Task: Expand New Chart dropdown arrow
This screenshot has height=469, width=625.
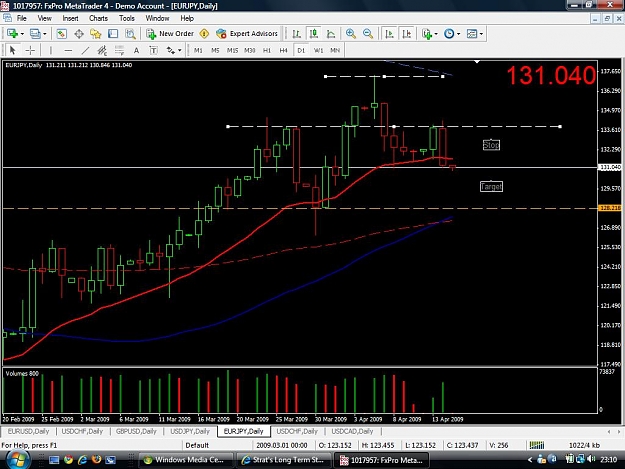Action: pos(22,34)
